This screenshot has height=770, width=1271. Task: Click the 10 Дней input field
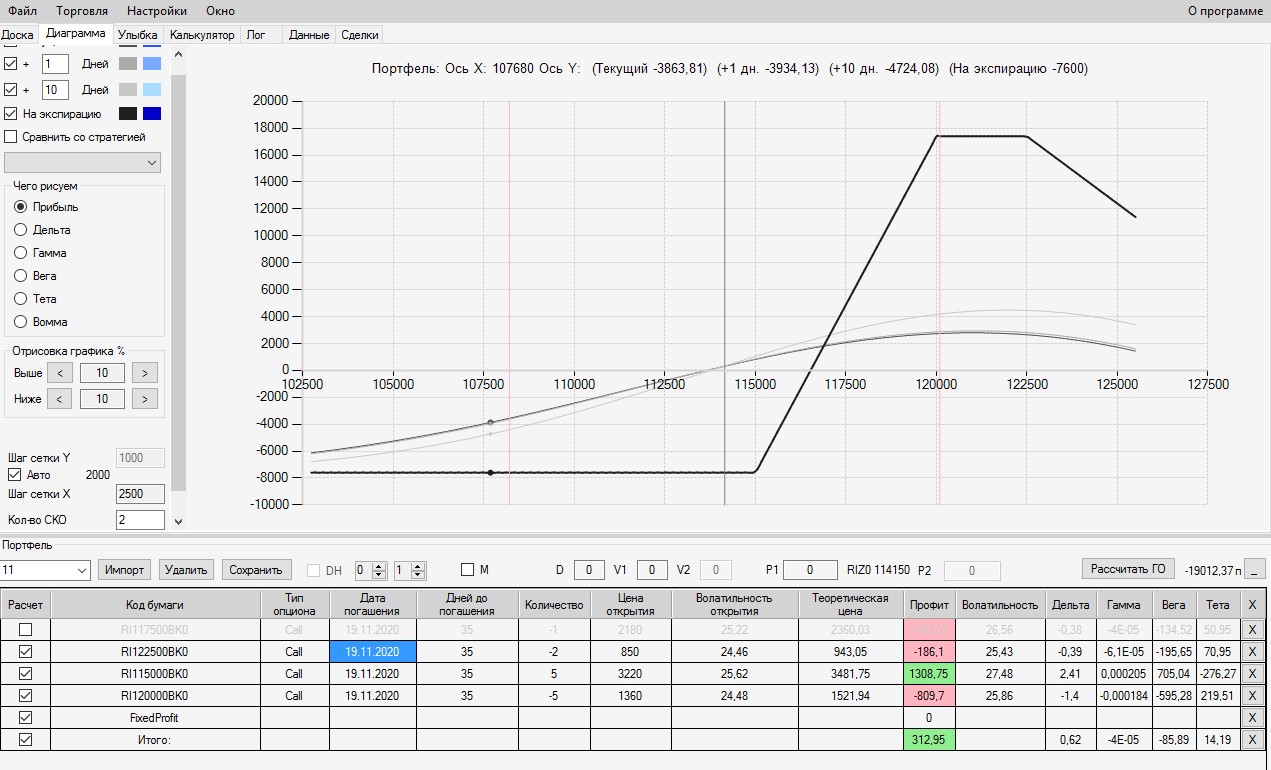coord(56,90)
